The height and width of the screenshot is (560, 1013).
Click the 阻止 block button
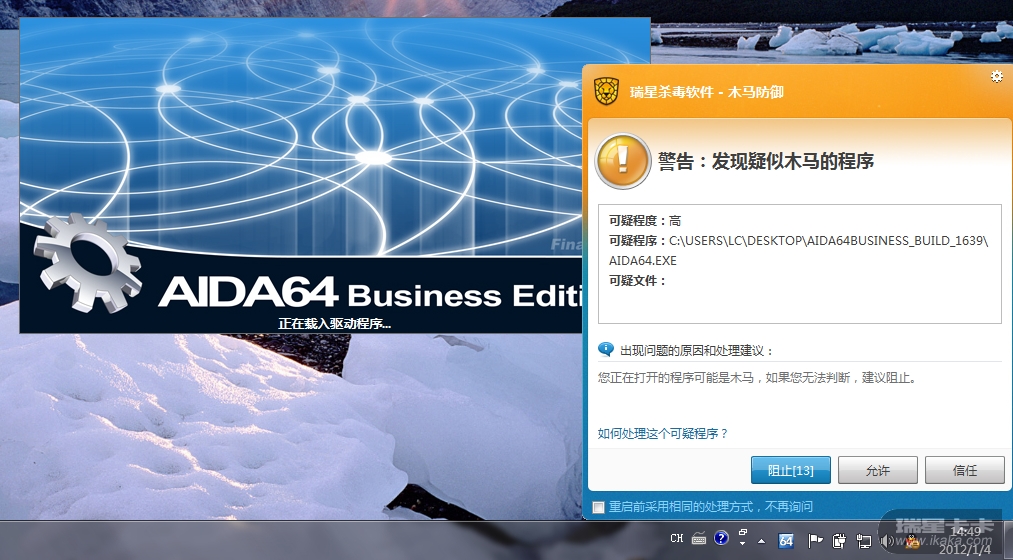tap(790, 470)
